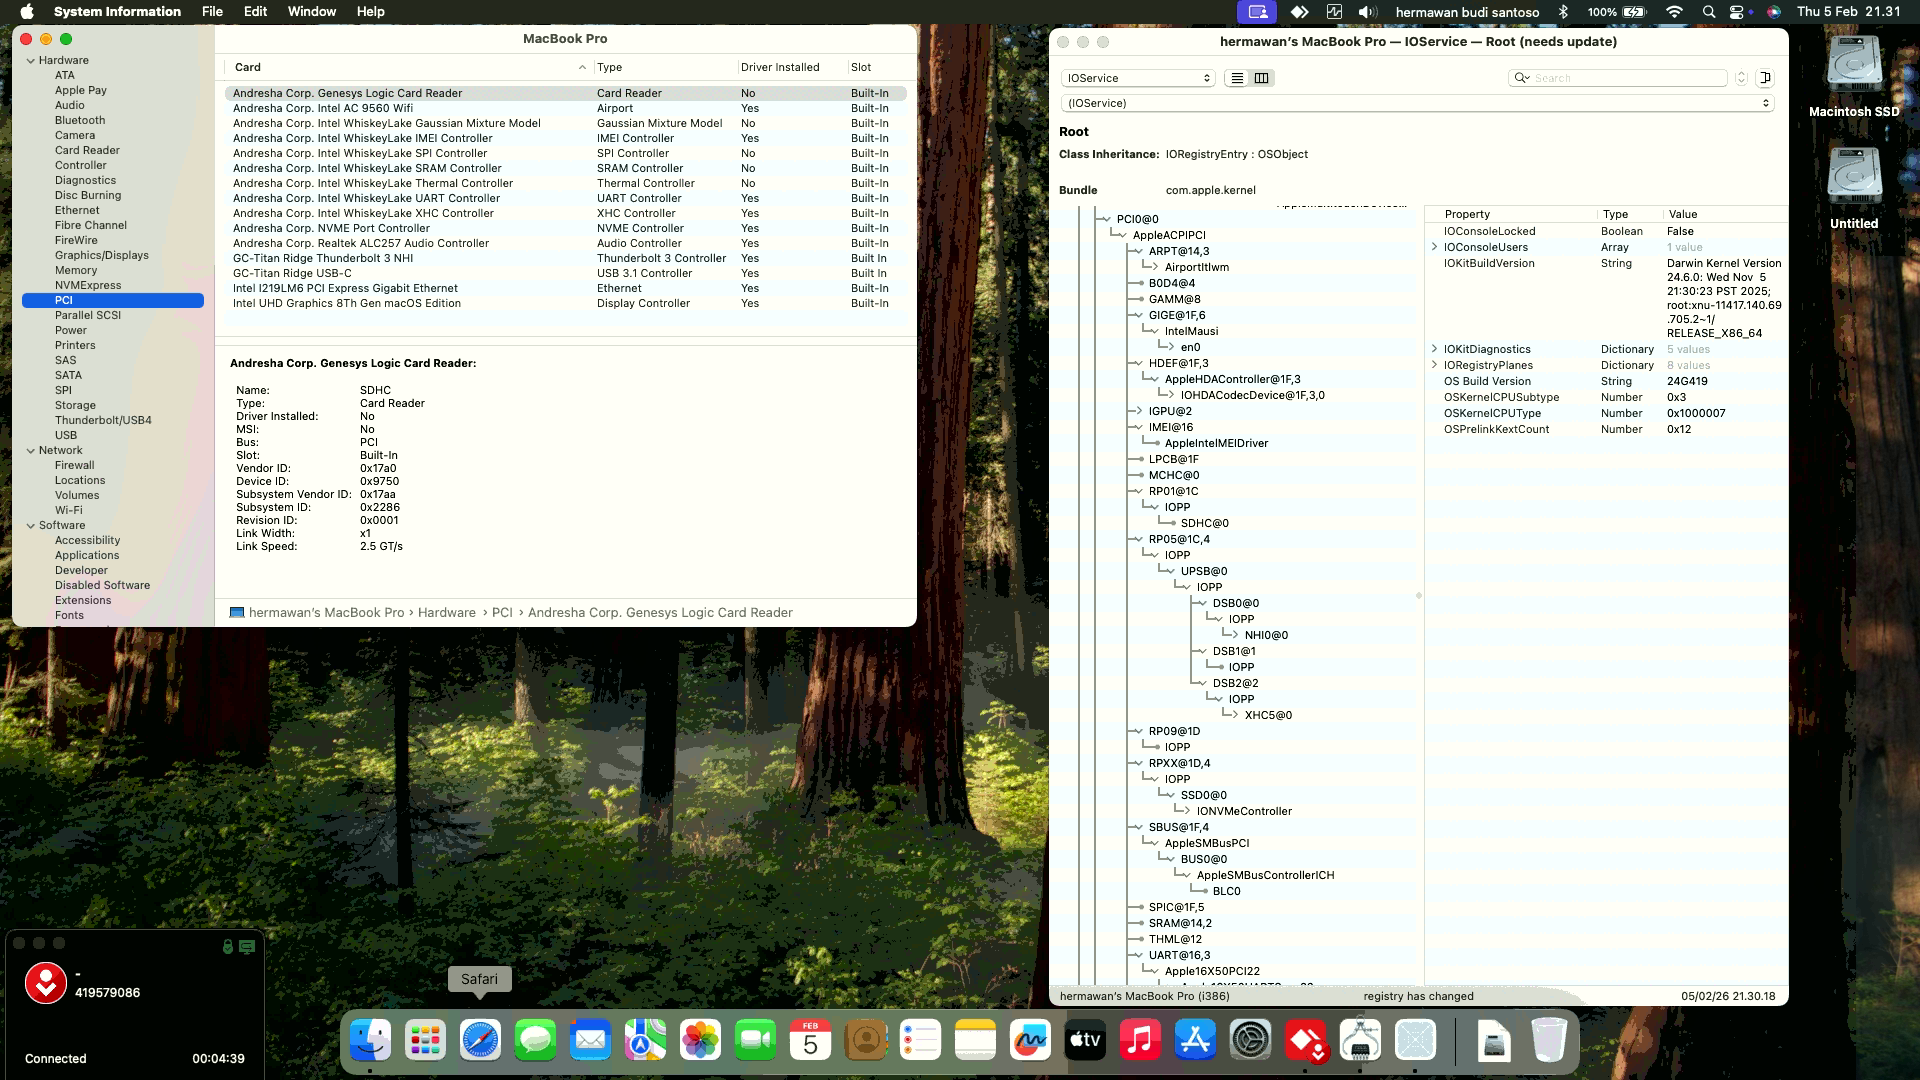This screenshot has width=1920, height=1080.
Task: Open the volume control in menu bar
Action: tap(1367, 12)
